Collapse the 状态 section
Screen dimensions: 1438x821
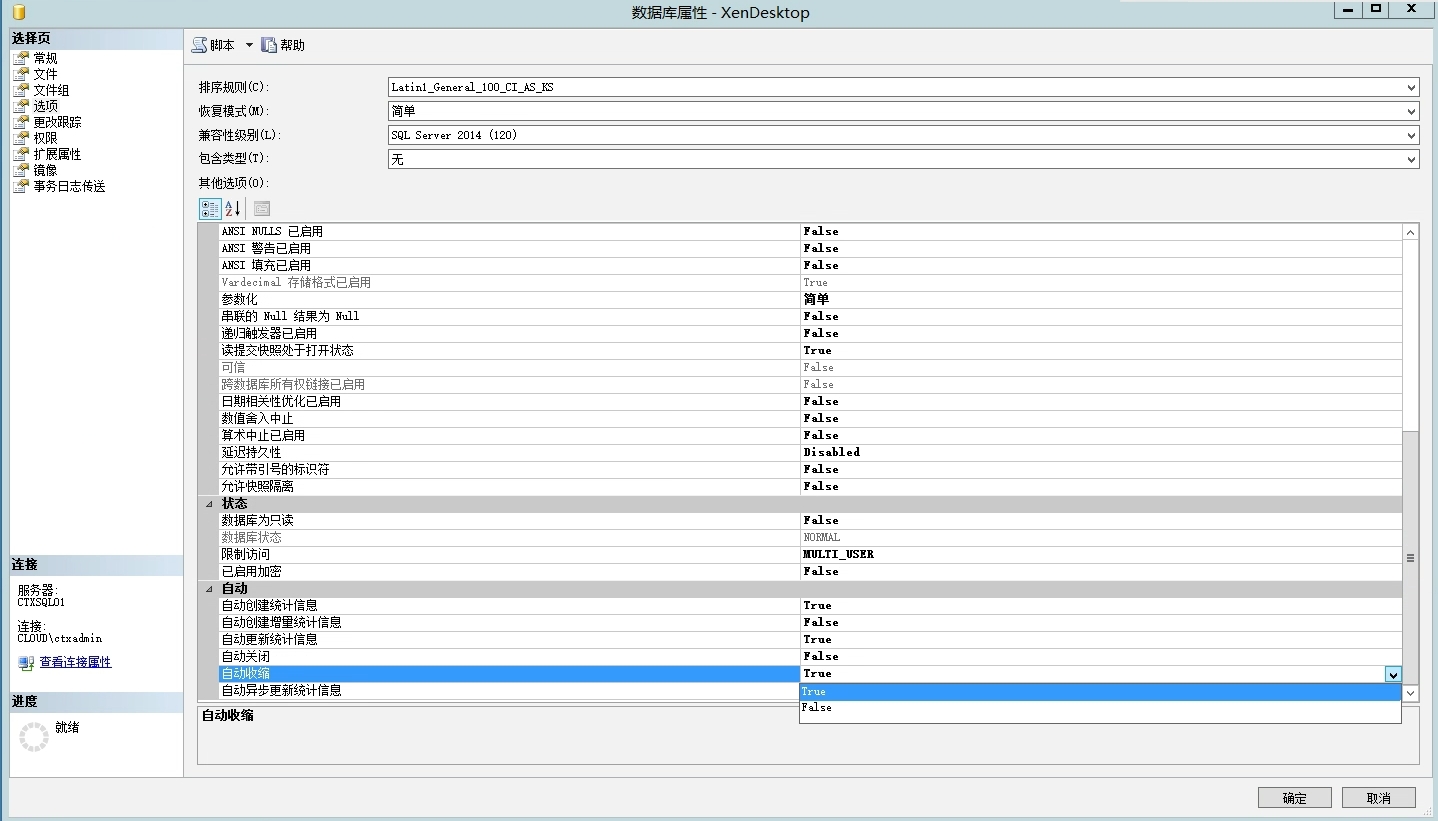(x=209, y=504)
